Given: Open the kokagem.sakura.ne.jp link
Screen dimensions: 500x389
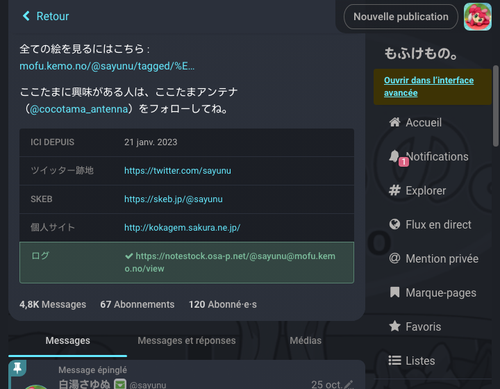Looking at the screenshot, I should point(182,228).
